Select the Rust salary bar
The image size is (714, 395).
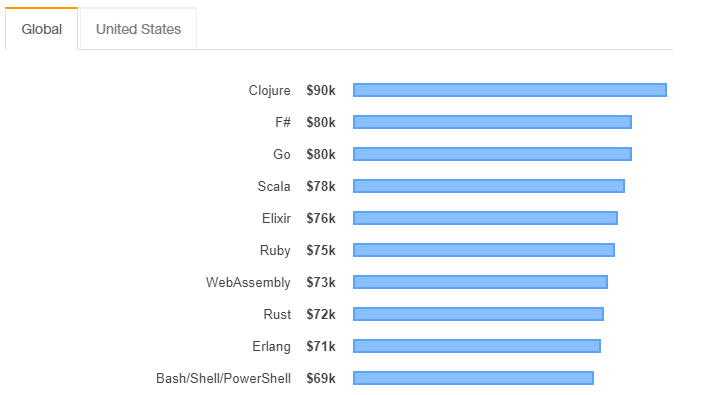point(479,314)
